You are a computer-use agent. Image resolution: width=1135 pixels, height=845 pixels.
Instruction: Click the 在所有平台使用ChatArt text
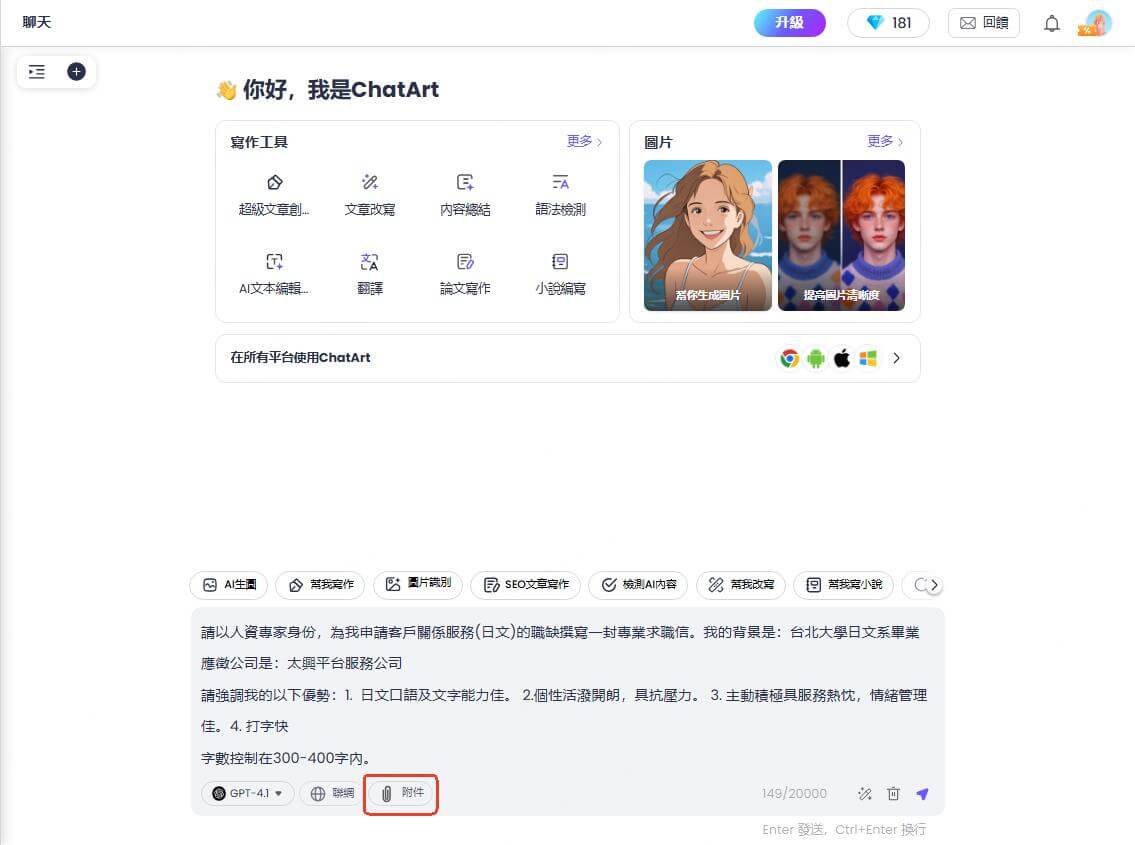click(x=300, y=358)
